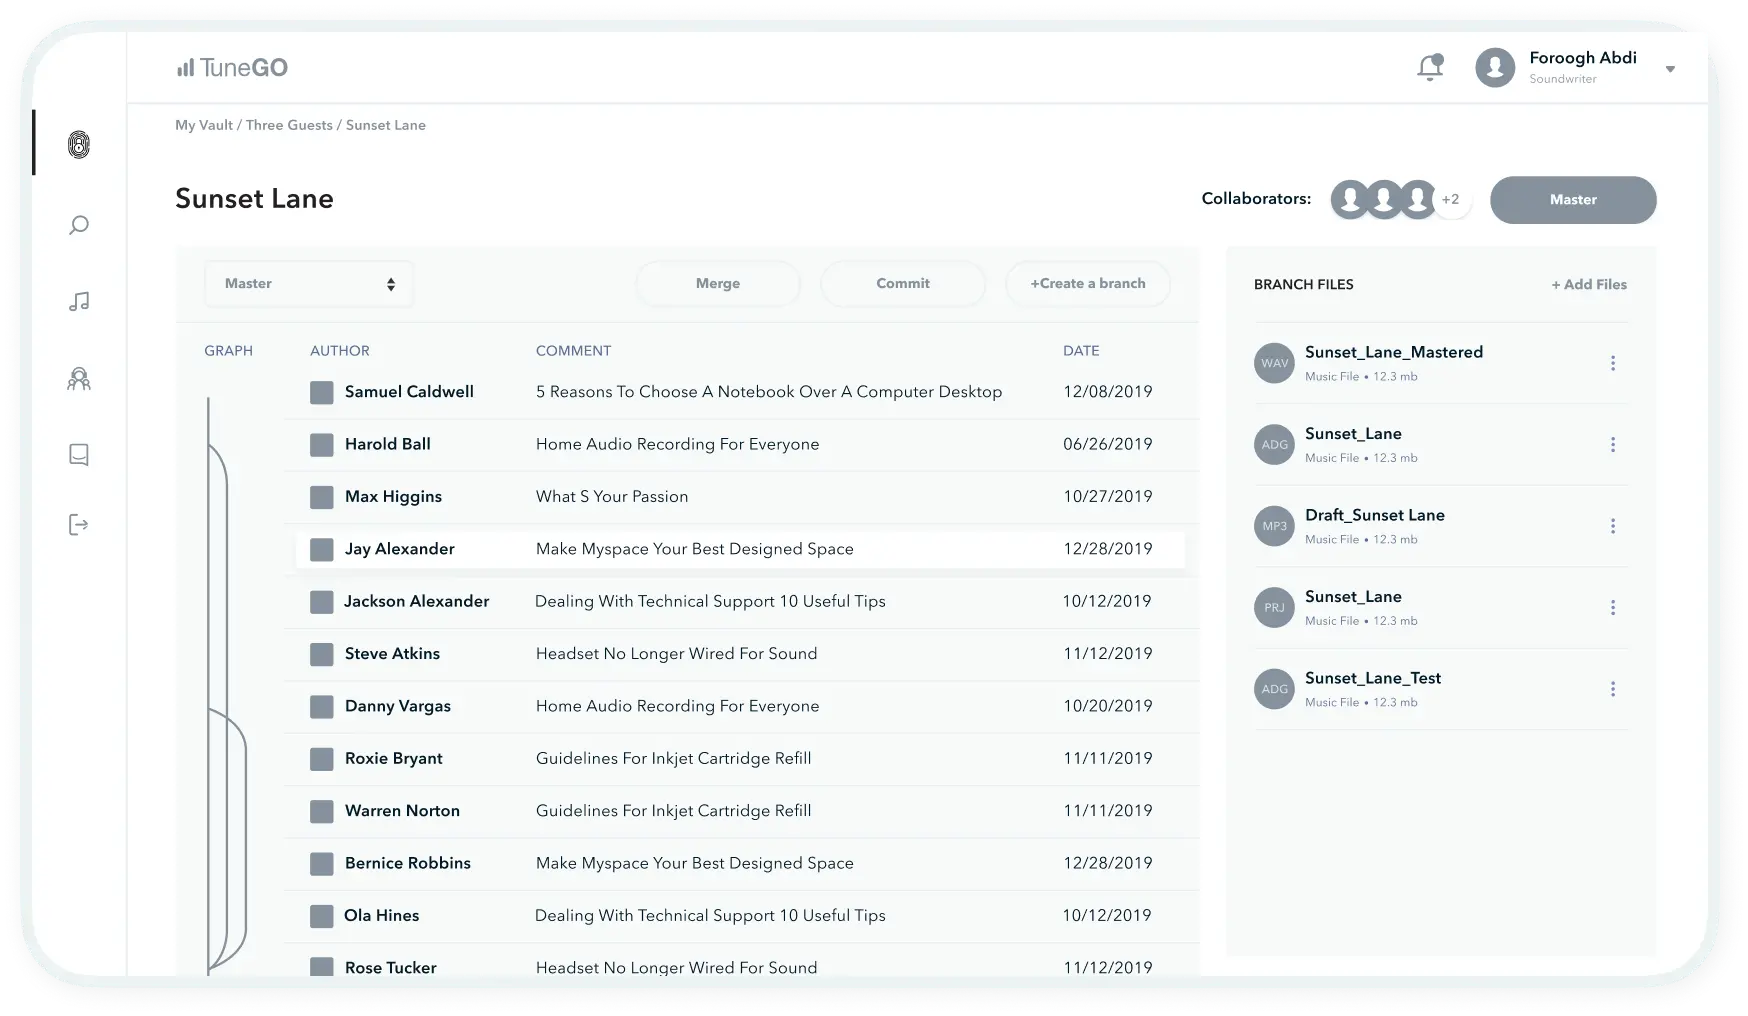Open Three Guests from the breadcrumb
The height and width of the screenshot is (1016, 1748).
pyautogui.click(x=289, y=125)
